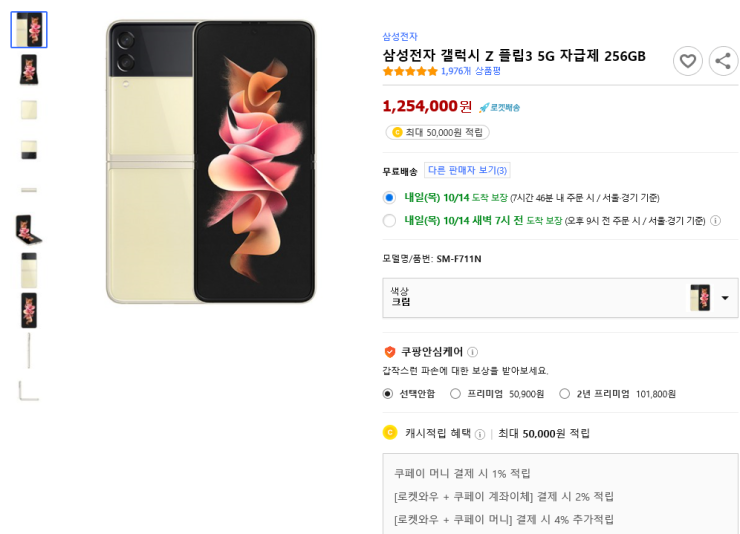
Task: Click the 쿠팡안심케어 shield icon
Action: (390, 352)
